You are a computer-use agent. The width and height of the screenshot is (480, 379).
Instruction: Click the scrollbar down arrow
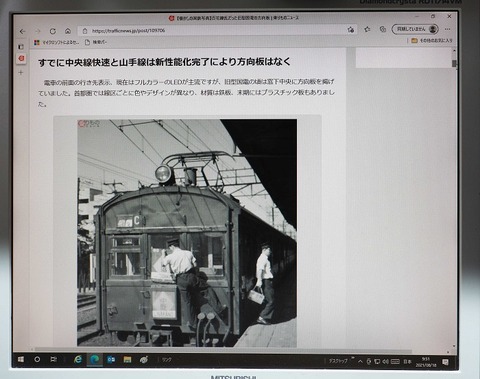454,347
